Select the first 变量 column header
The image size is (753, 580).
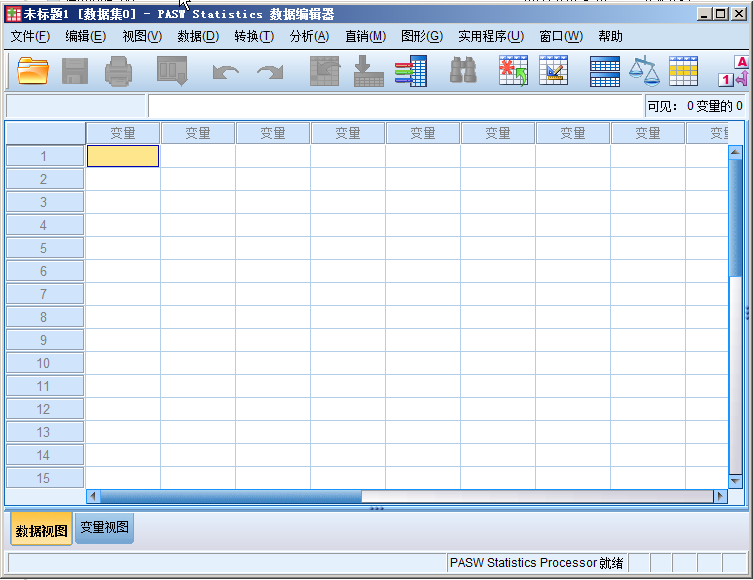pyautogui.click(x=123, y=133)
